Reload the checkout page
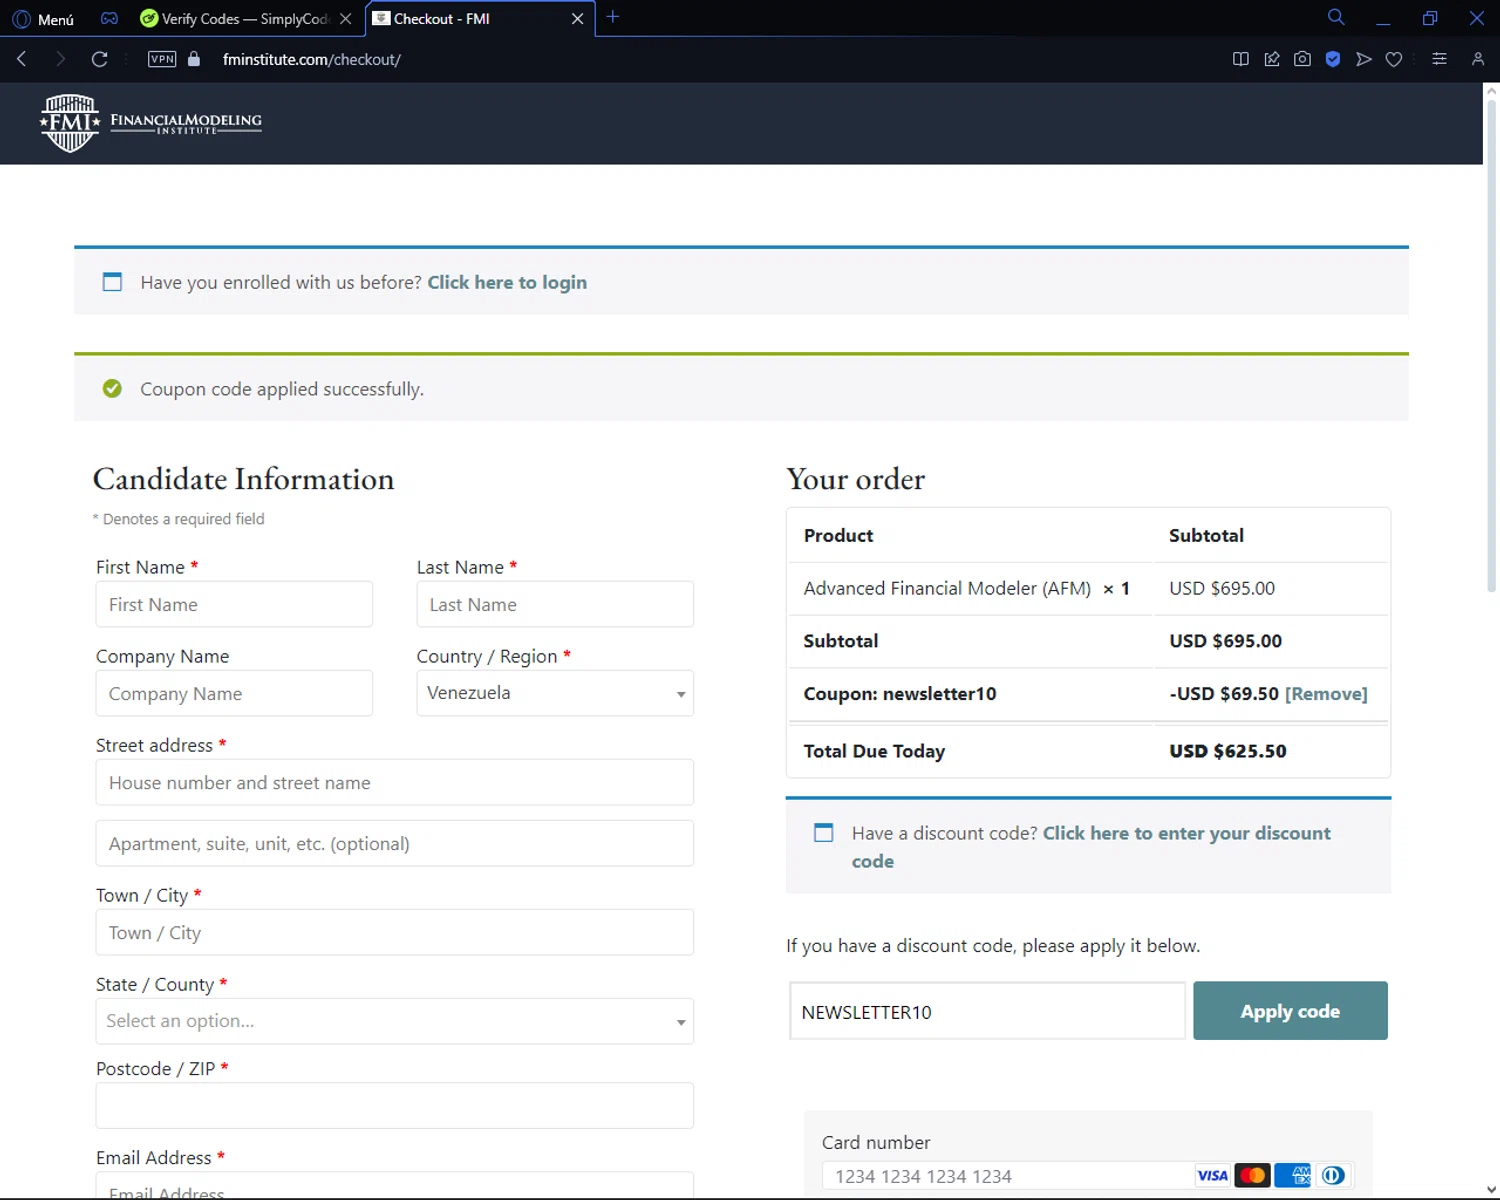The image size is (1500, 1200). [x=99, y=59]
